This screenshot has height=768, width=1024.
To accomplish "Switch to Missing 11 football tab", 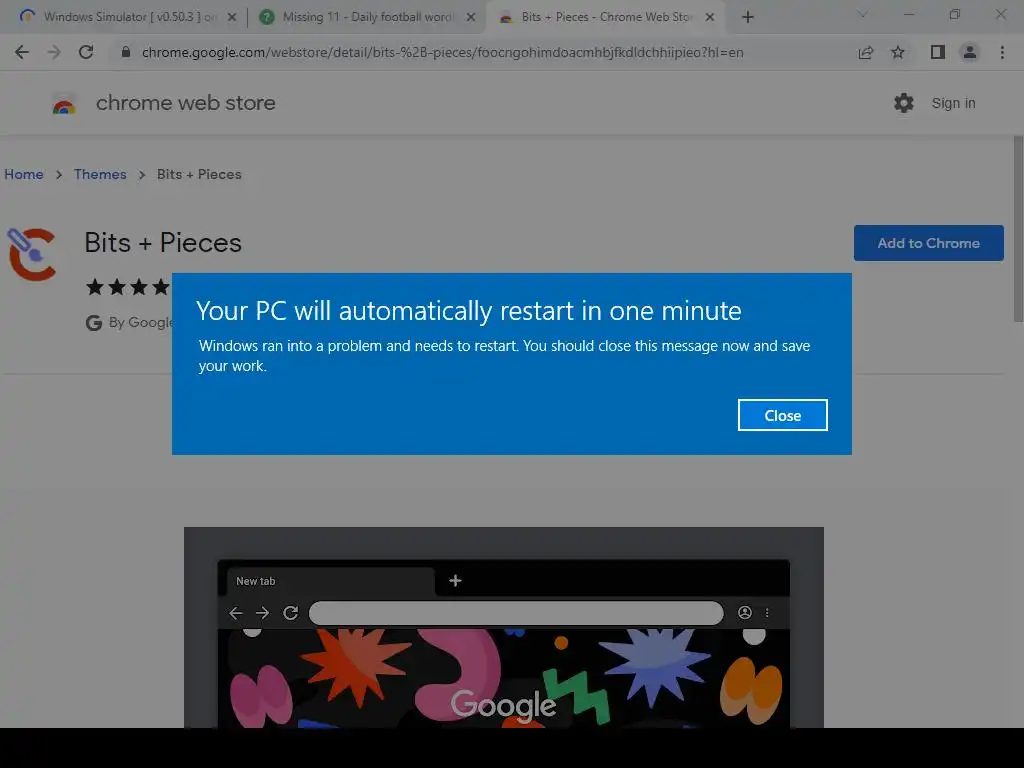I will [367, 17].
